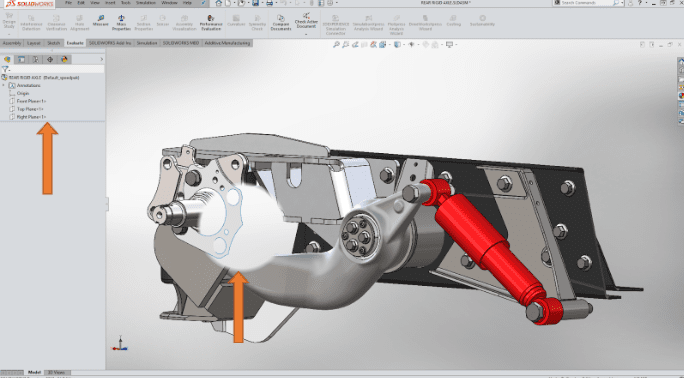Open Clearance Verification tool
The height and width of the screenshot is (378, 684).
56,23
